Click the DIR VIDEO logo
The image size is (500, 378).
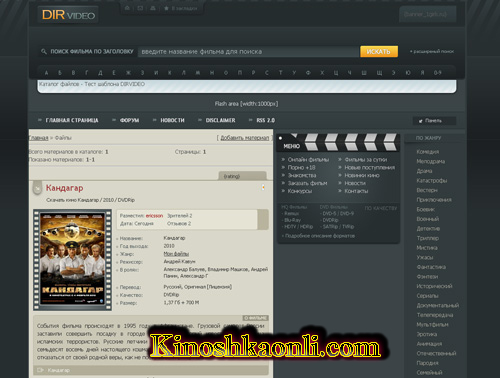(x=68, y=15)
